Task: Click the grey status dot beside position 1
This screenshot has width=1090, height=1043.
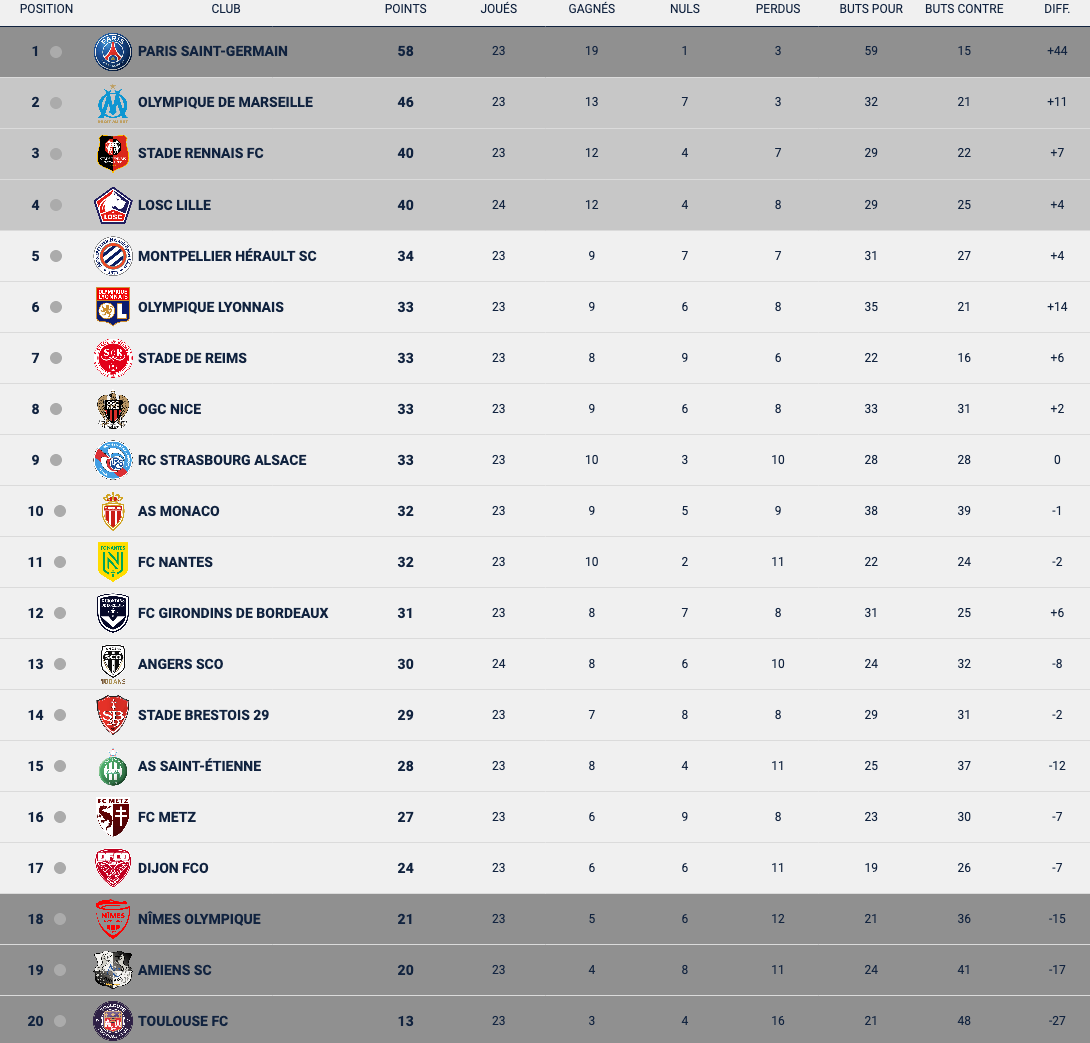Action: (x=56, y=51)
